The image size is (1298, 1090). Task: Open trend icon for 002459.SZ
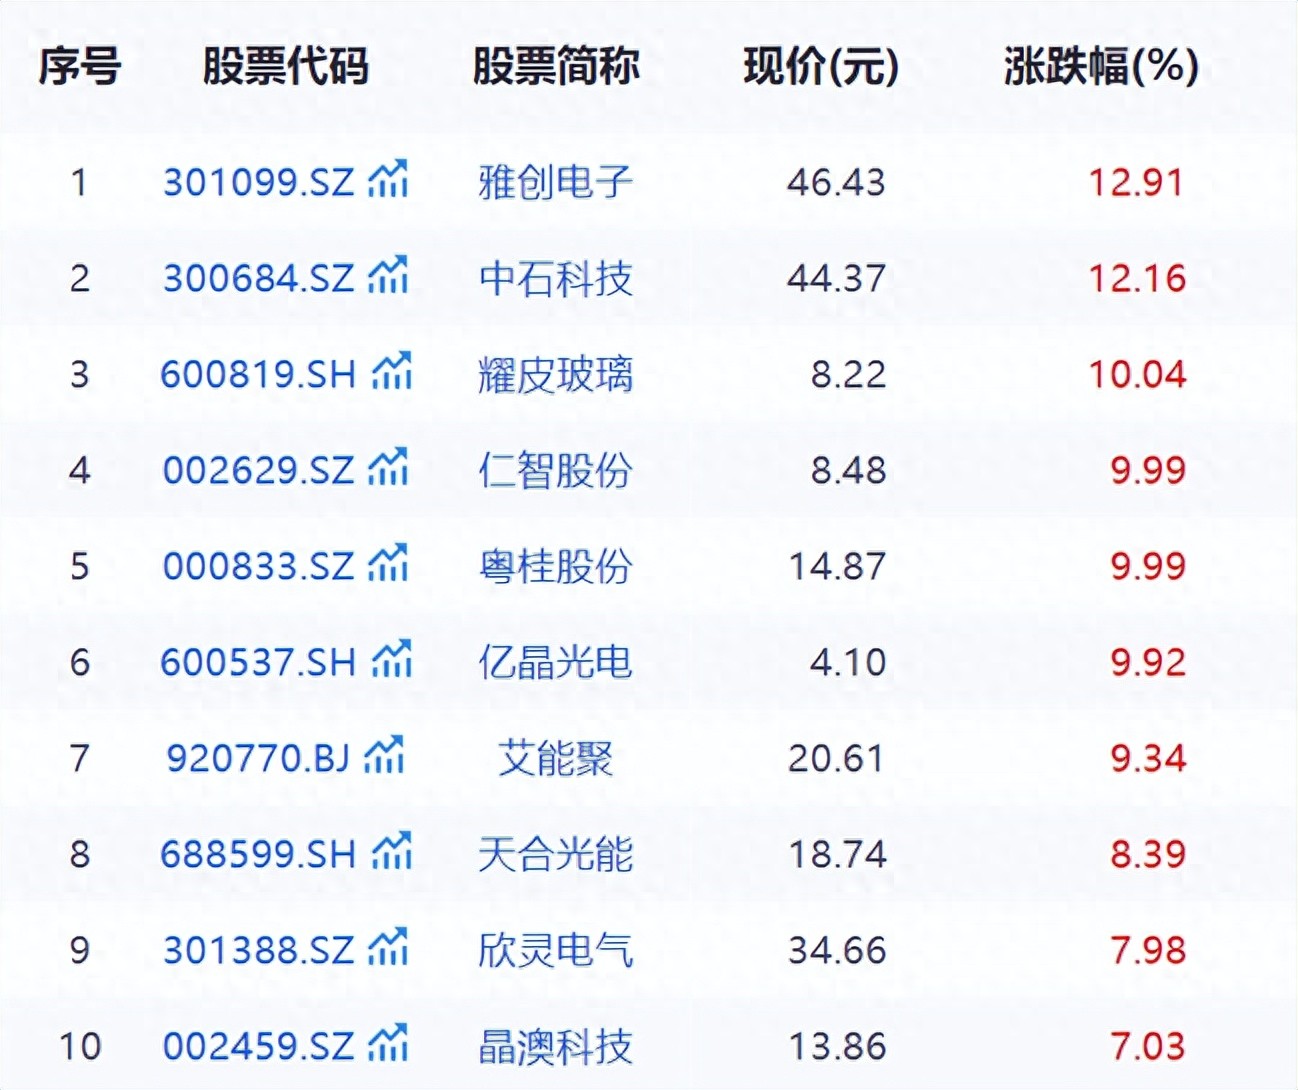click(x=388, y=1044)
